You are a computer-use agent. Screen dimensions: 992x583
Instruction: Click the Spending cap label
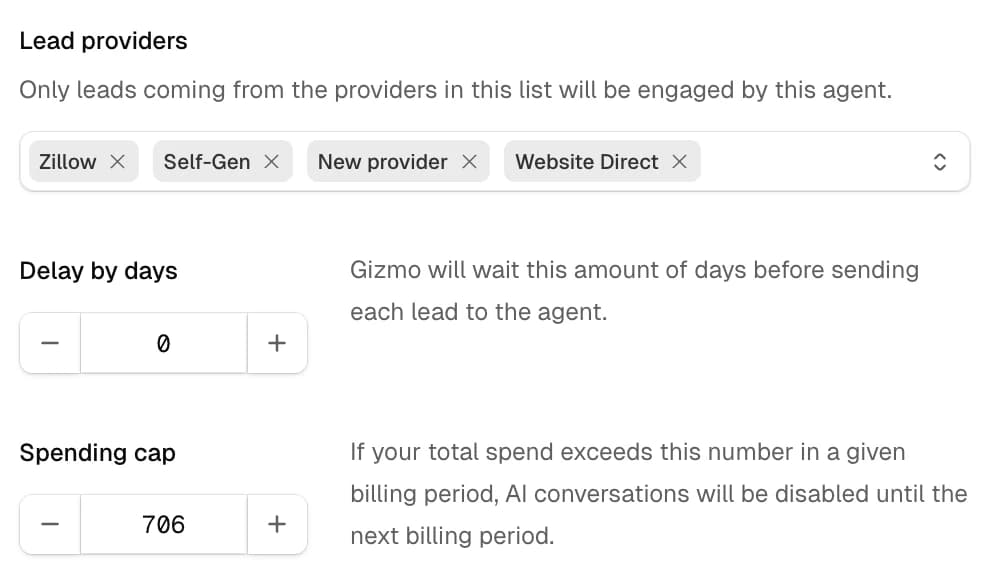(x=97, y=453)
